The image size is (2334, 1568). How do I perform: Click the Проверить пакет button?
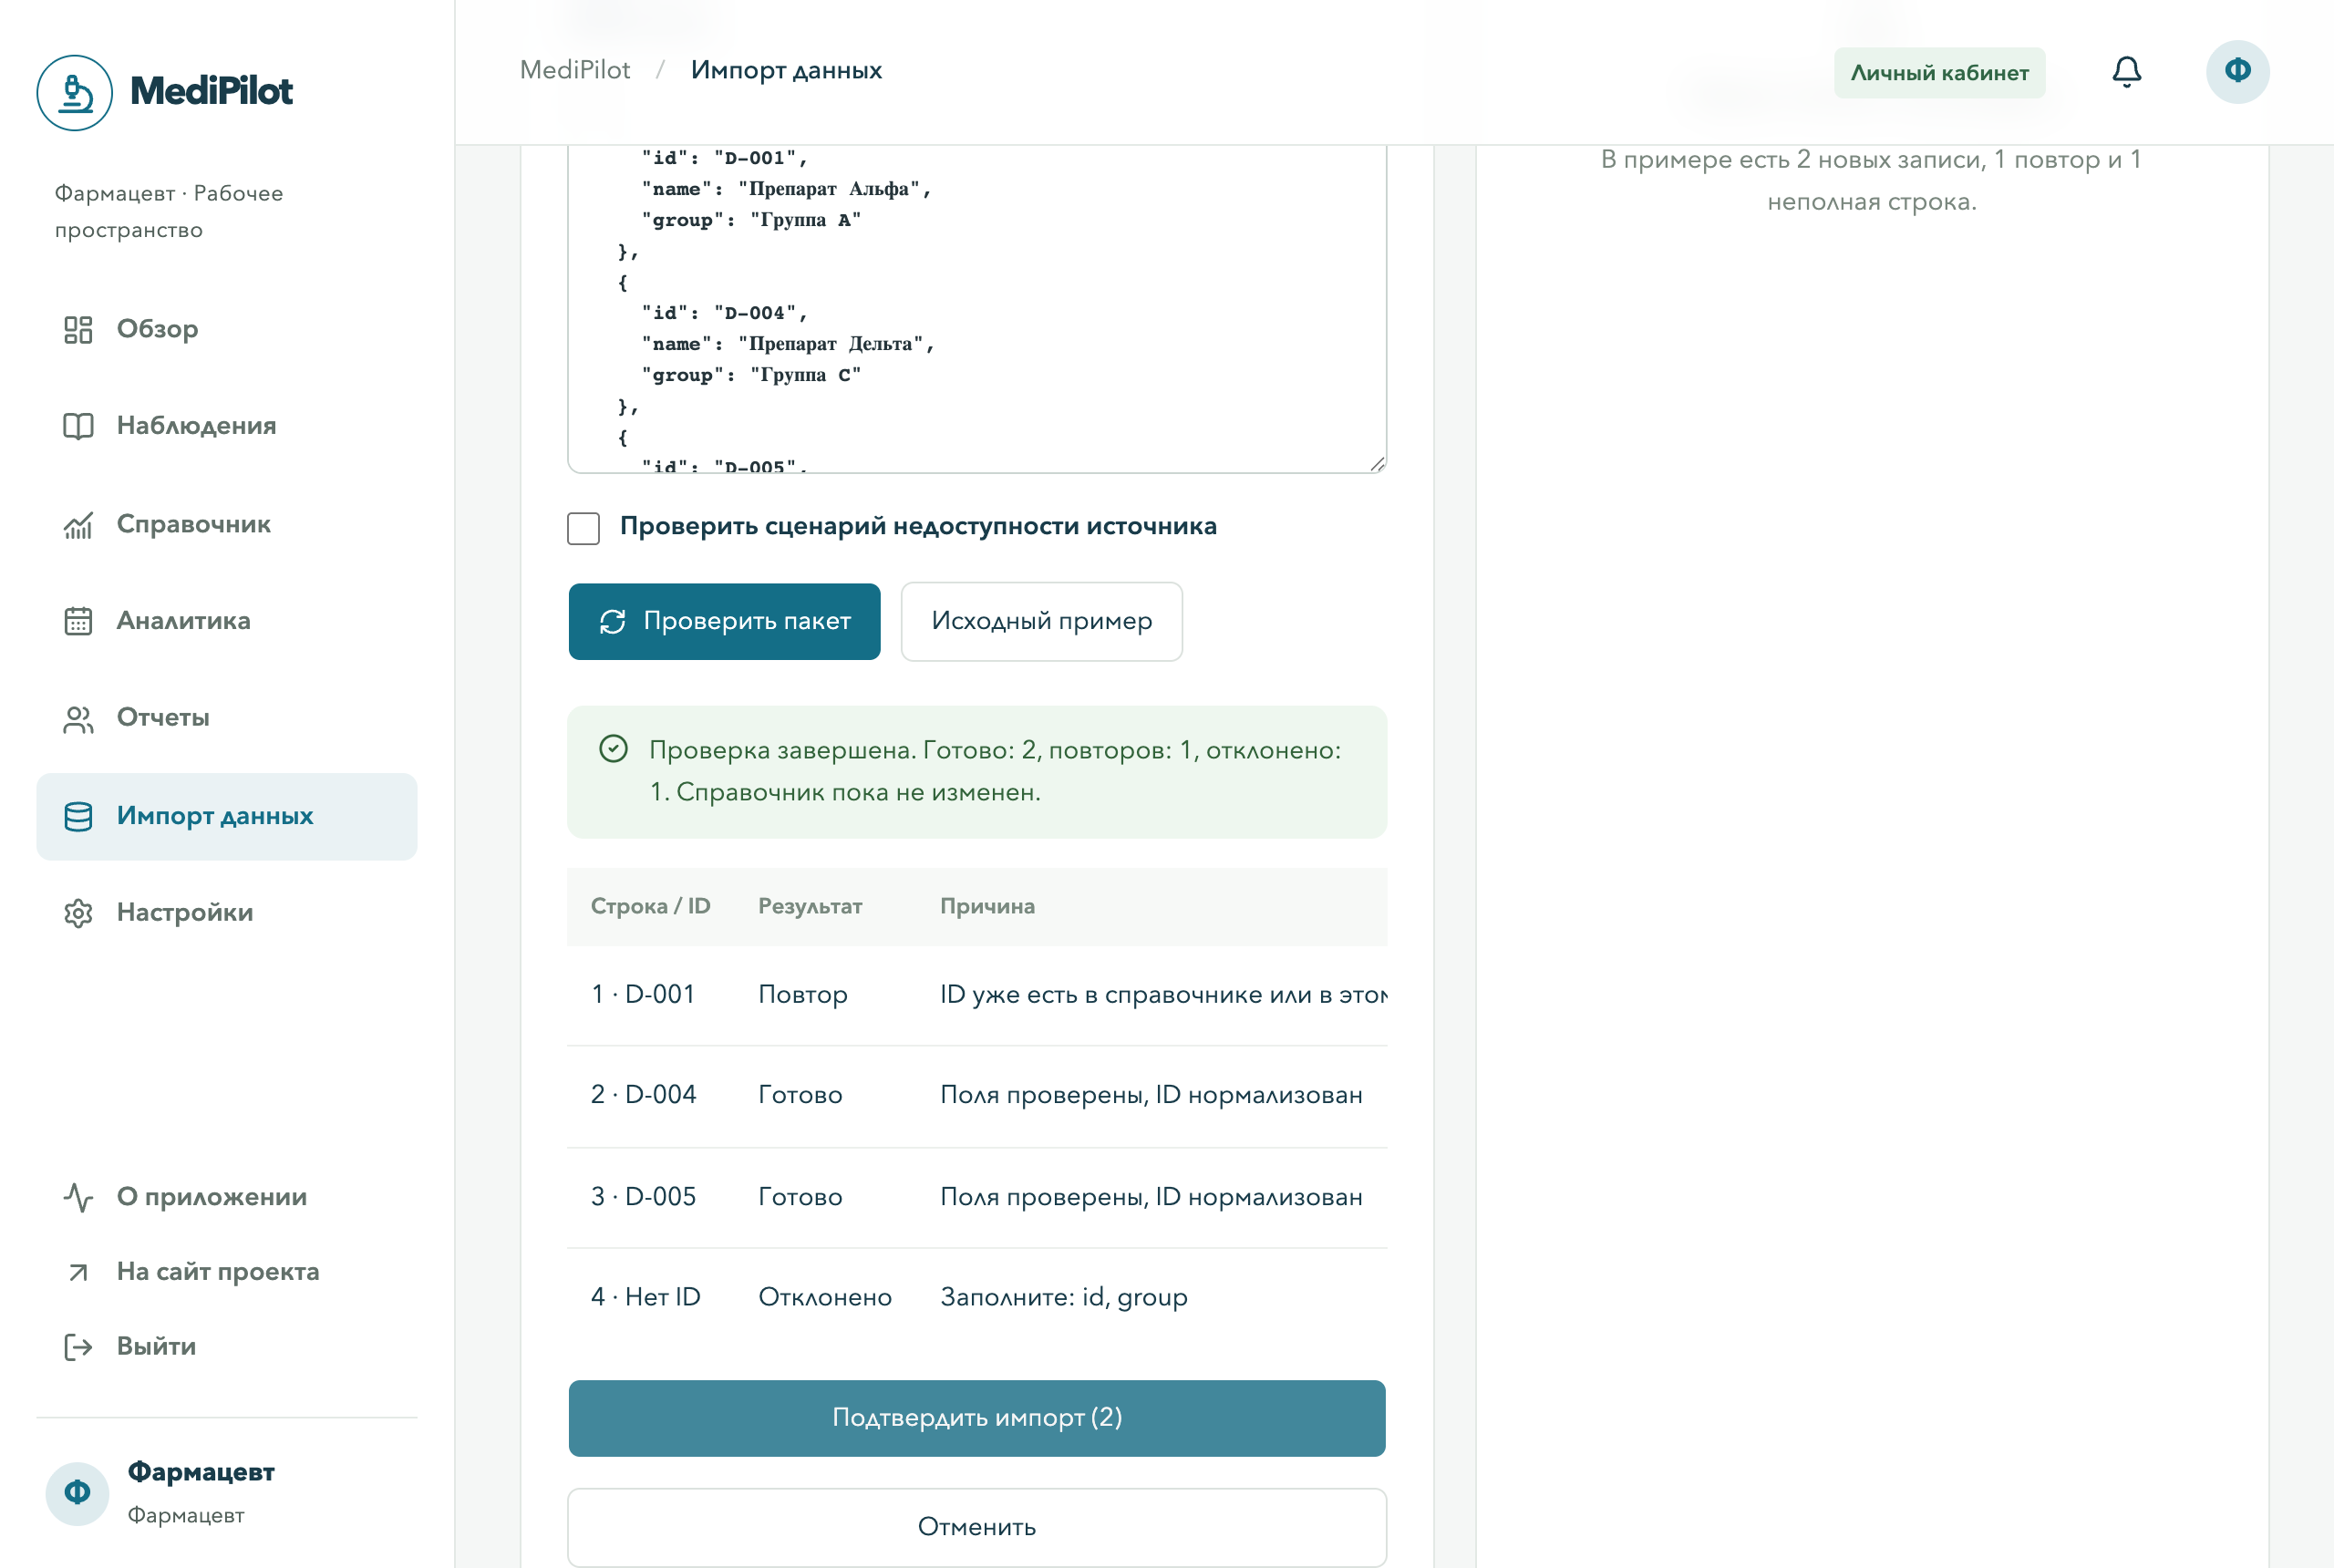point(724,621)
